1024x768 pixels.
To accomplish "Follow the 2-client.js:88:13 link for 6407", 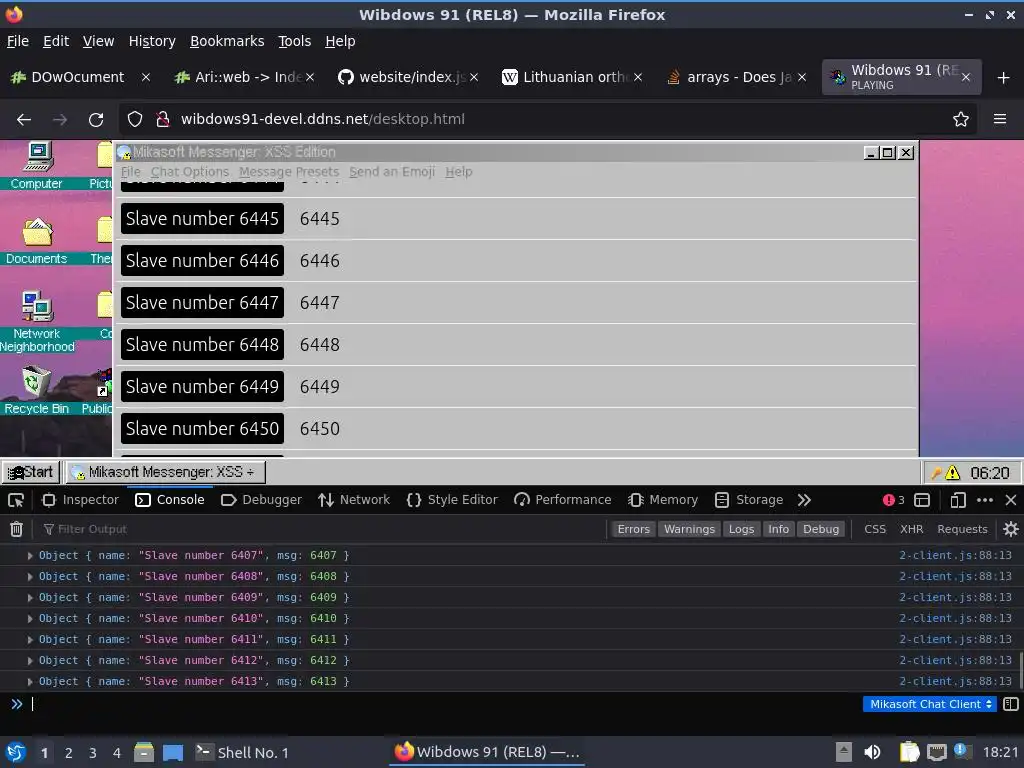I will pyautogui.click(x=955, y=556).
